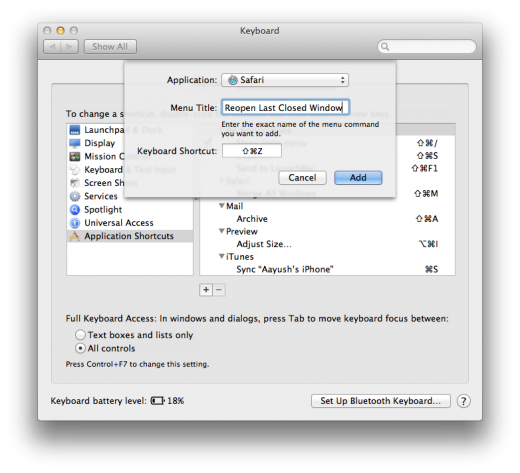This screenshot has height=473, width=520.
Task: Select the Archive shortcut row
Action: tap(327, 219)
